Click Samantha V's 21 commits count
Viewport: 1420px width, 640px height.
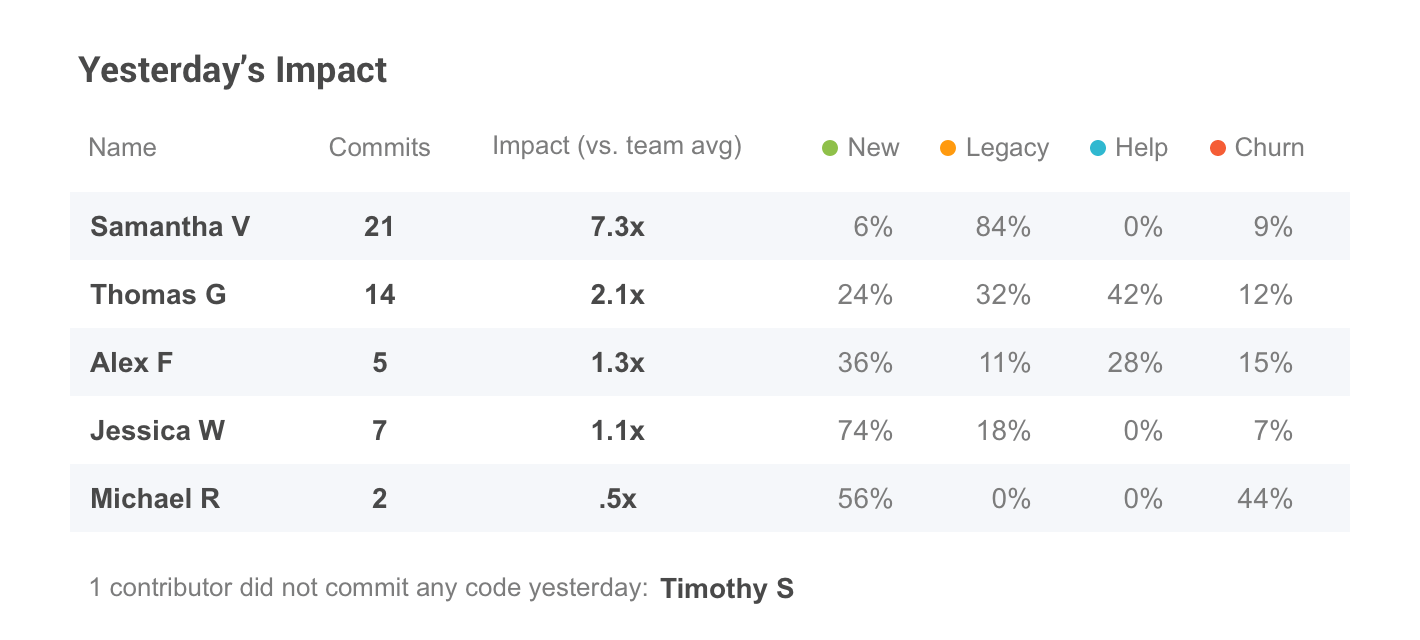coord(379,227)
